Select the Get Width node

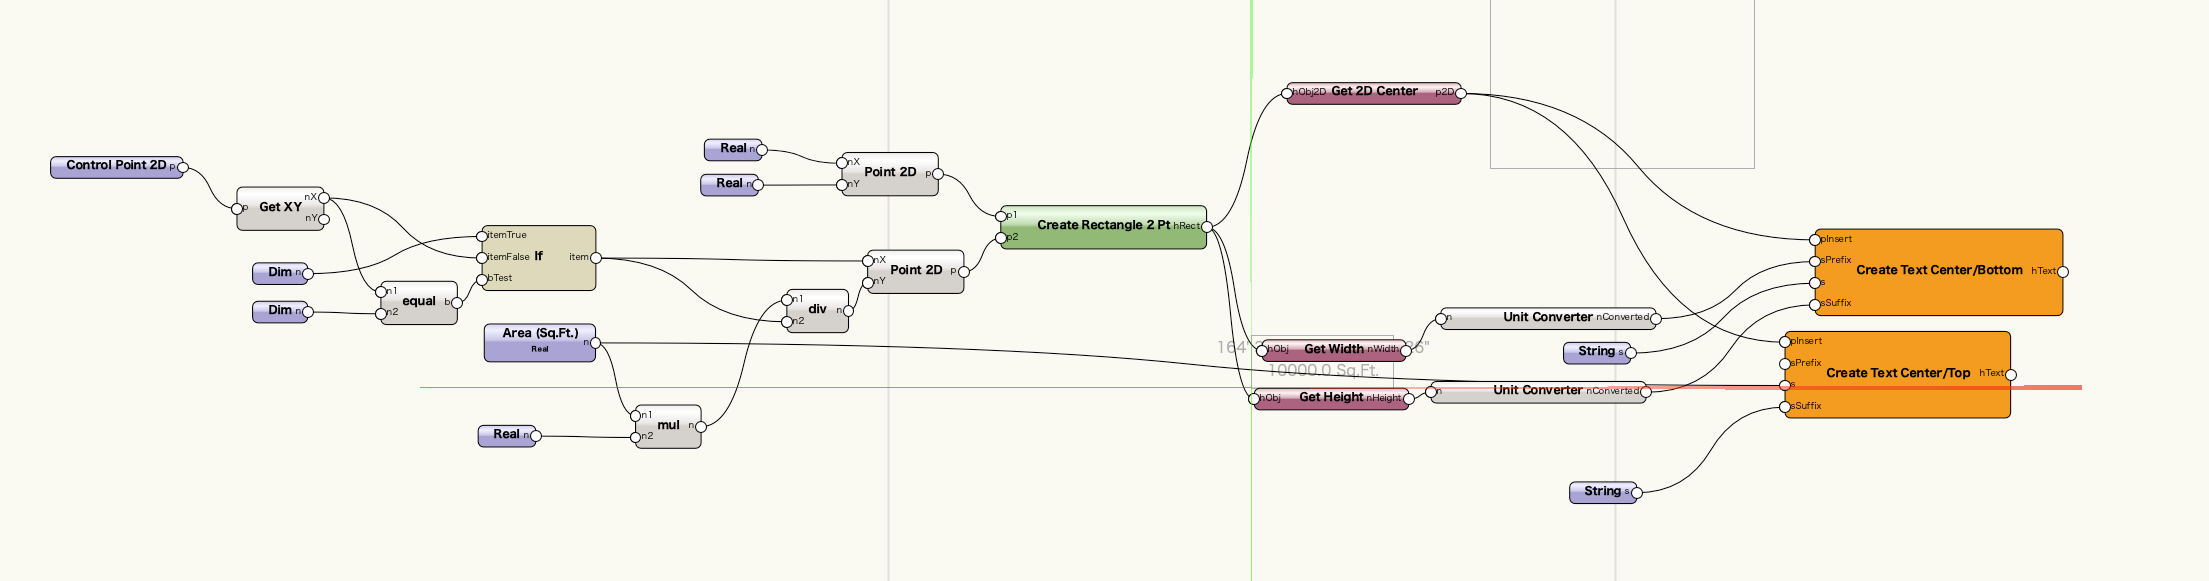[1333, 350]
